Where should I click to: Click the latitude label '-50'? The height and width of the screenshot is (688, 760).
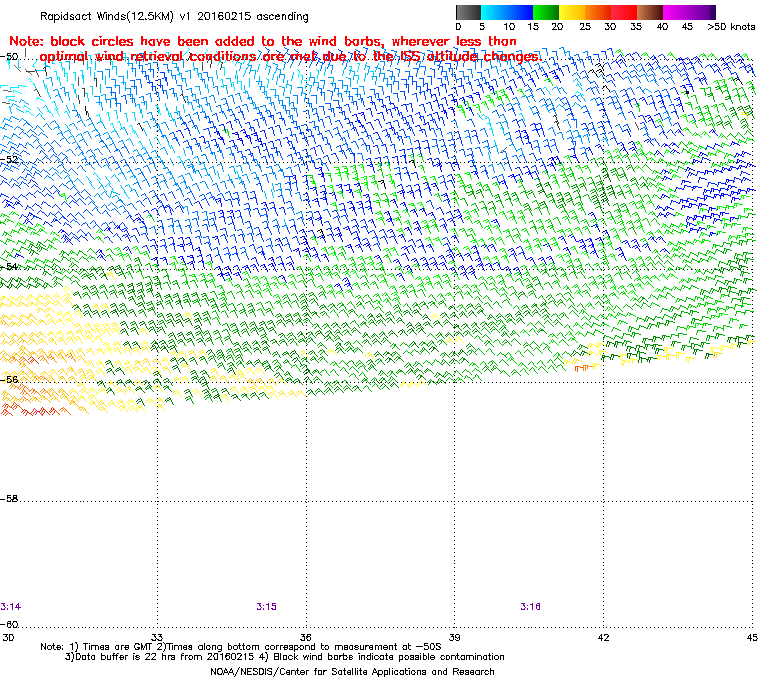[x=9, y=56]
